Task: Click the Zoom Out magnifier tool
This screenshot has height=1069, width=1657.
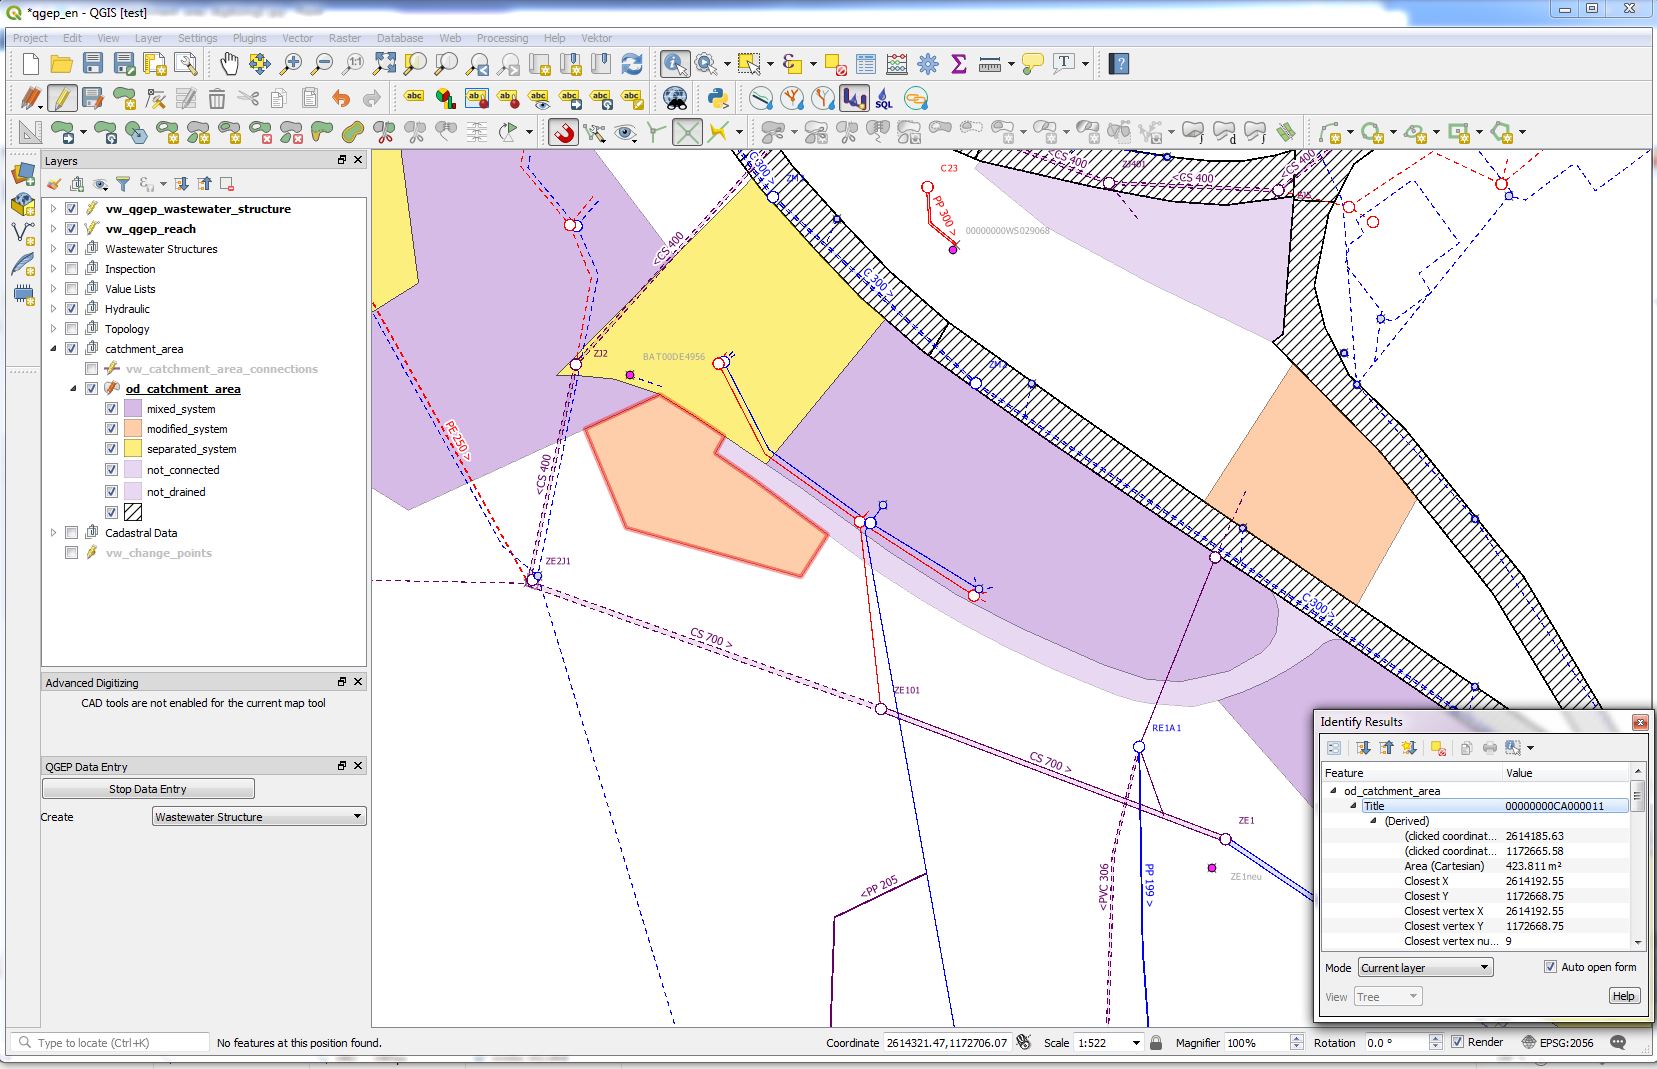Action: click(322, 65)
